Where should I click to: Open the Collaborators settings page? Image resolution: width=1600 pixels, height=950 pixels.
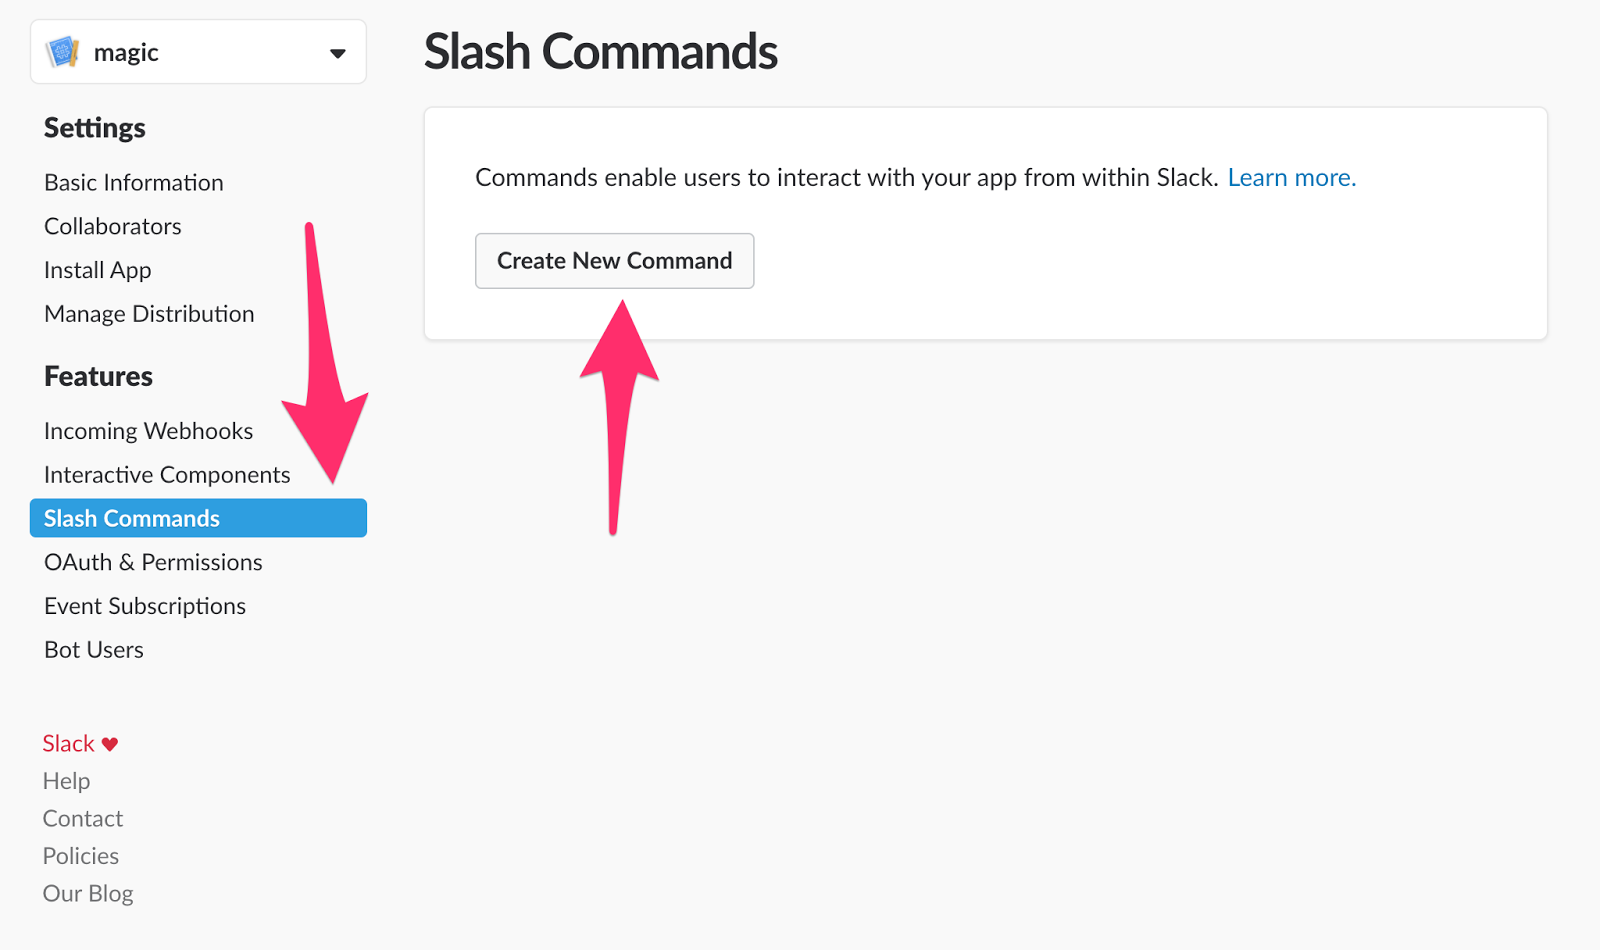[112, 226]
